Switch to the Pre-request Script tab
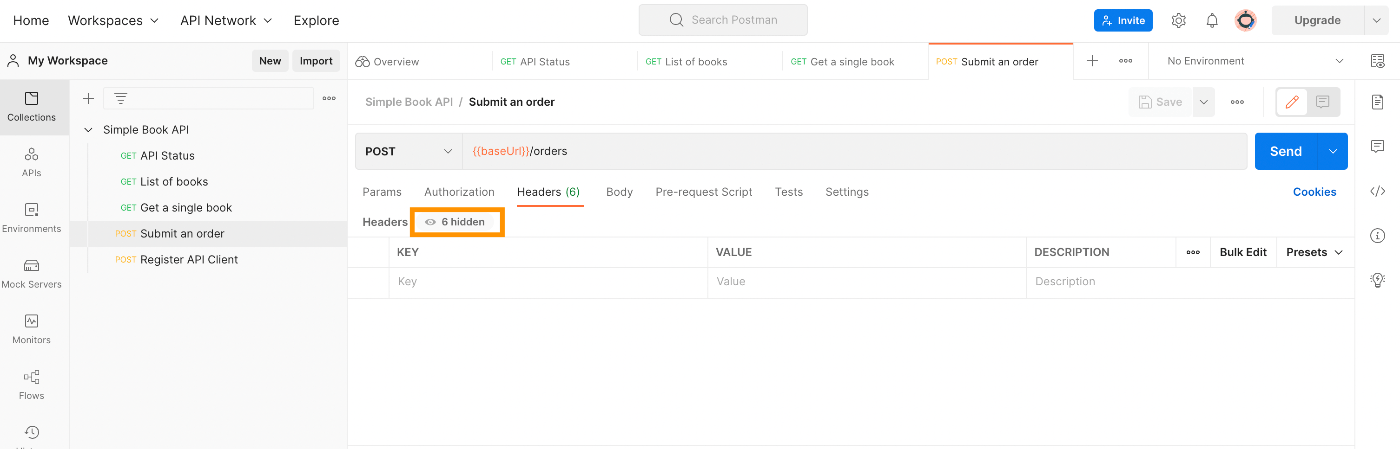 click(x=704, y=192)
